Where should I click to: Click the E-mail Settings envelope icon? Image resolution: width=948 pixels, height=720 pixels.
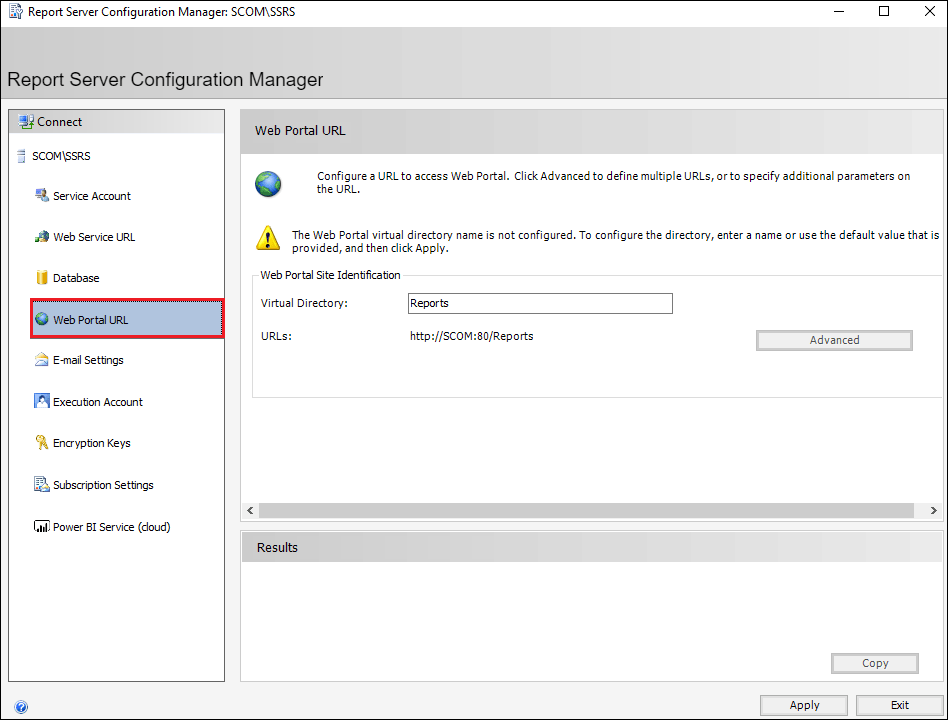click(x=42, y=360)
